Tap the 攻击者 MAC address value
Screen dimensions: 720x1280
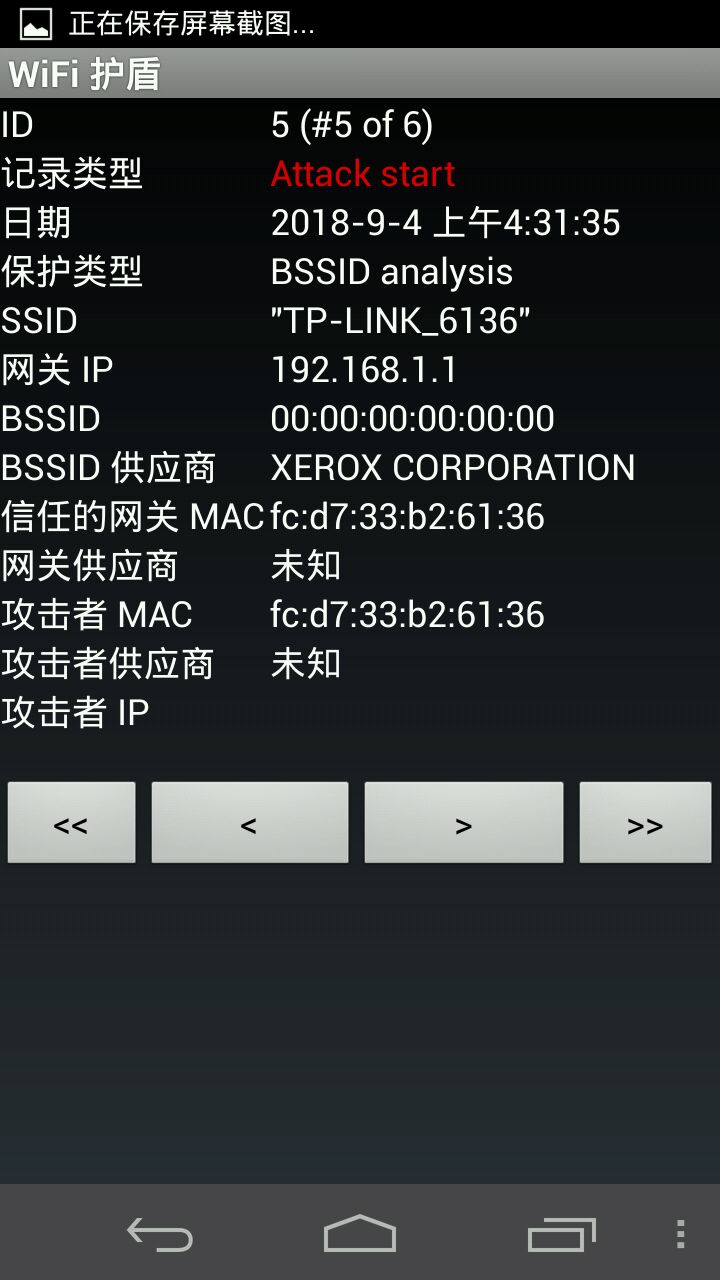point(408,615)
